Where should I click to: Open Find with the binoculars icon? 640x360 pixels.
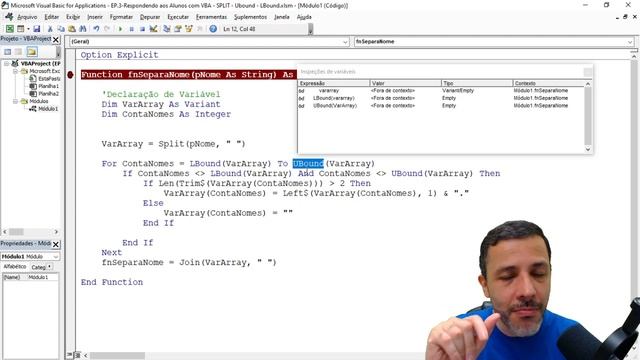click(83, 29)
